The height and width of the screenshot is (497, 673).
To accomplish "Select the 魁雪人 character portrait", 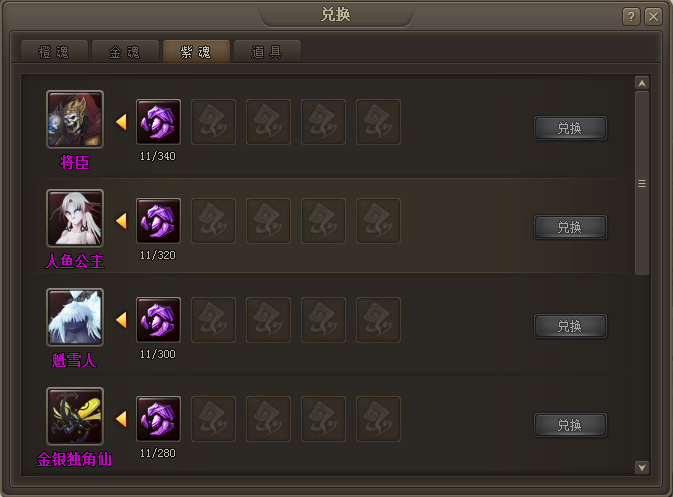I will tap(75, 317).
